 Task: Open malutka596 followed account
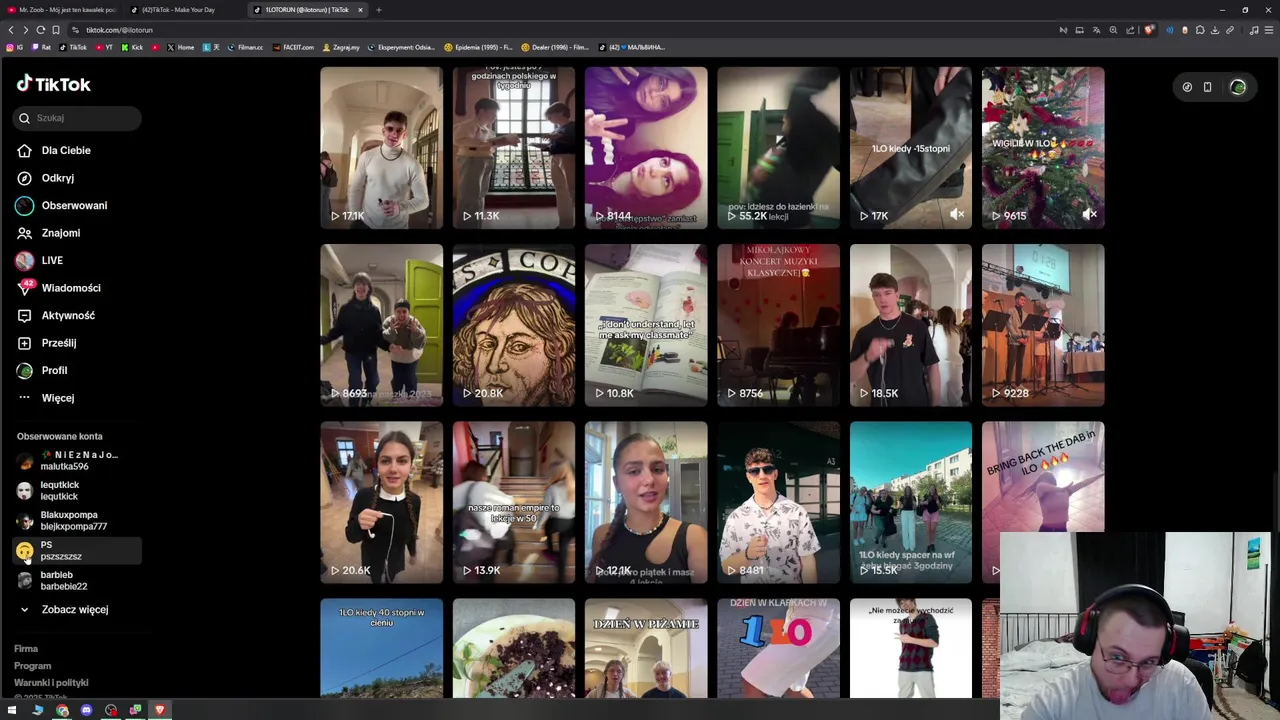[78, 460]
